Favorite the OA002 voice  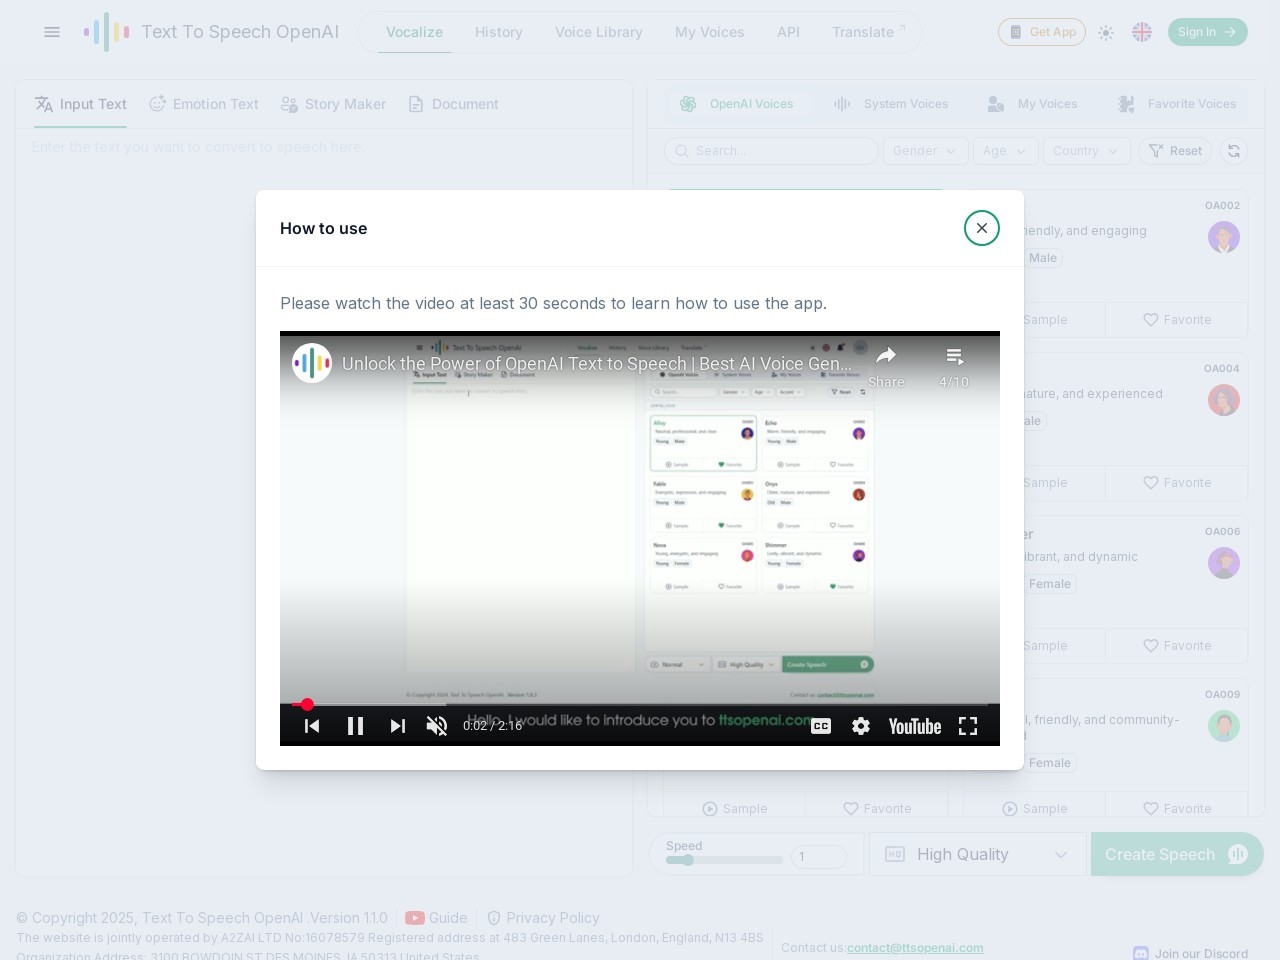coord(1177,320)
